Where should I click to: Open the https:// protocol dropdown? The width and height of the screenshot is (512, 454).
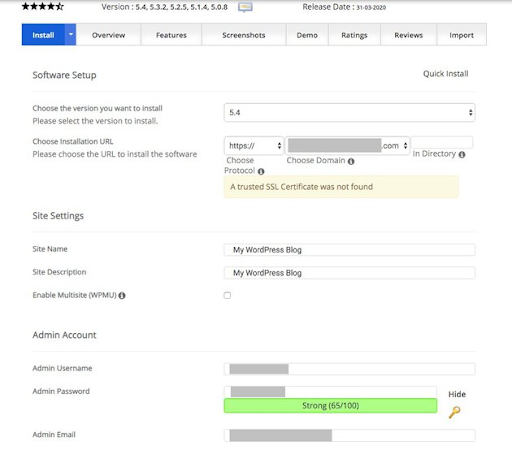254,146
